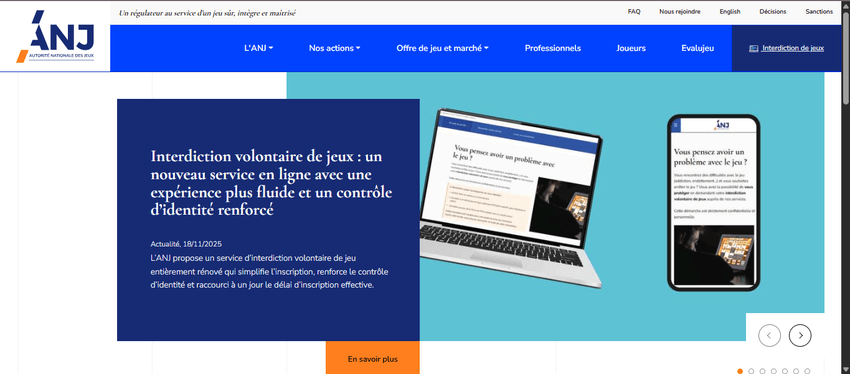The height and width of the screenshot is (374, 850).
Task: Click the paragraph starting 'L'ANJ propose un service'
Action: tap(269, 271)
